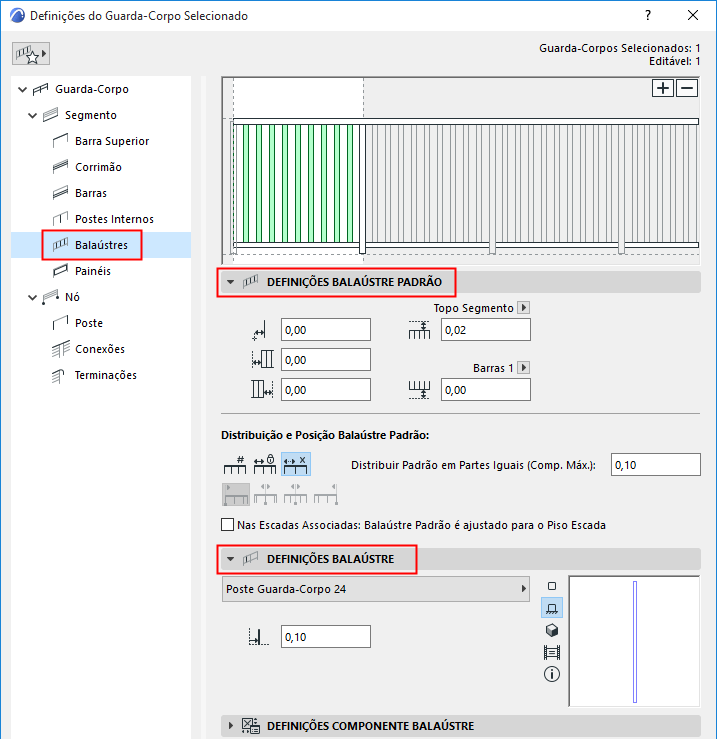Toggle distribute pattern in equal parts option

coord(296,465)
